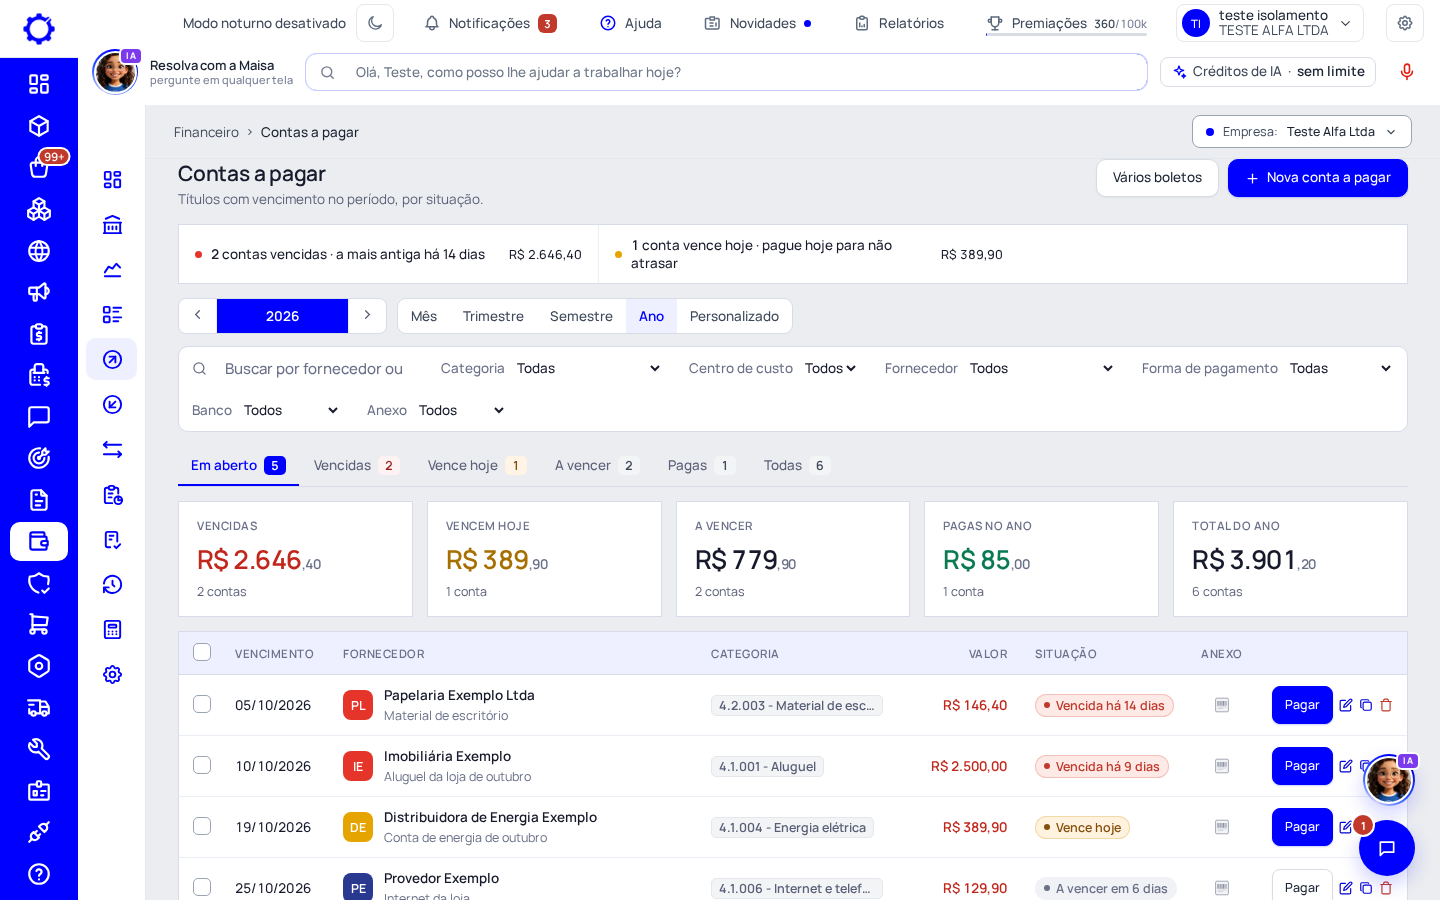Edit the Imobiliária Exemplo bill
The image size is (1440, 900).
click(x=1346, y=766)
